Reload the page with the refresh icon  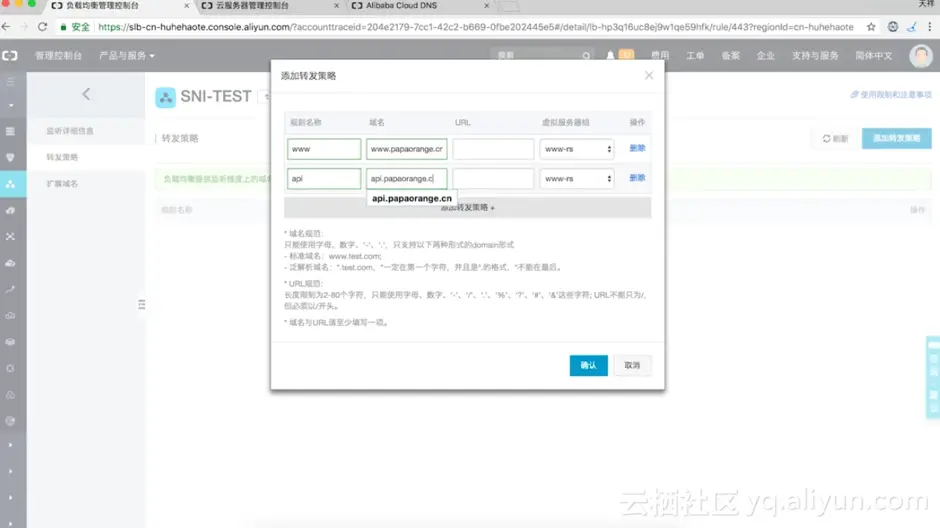click(42, 27)
